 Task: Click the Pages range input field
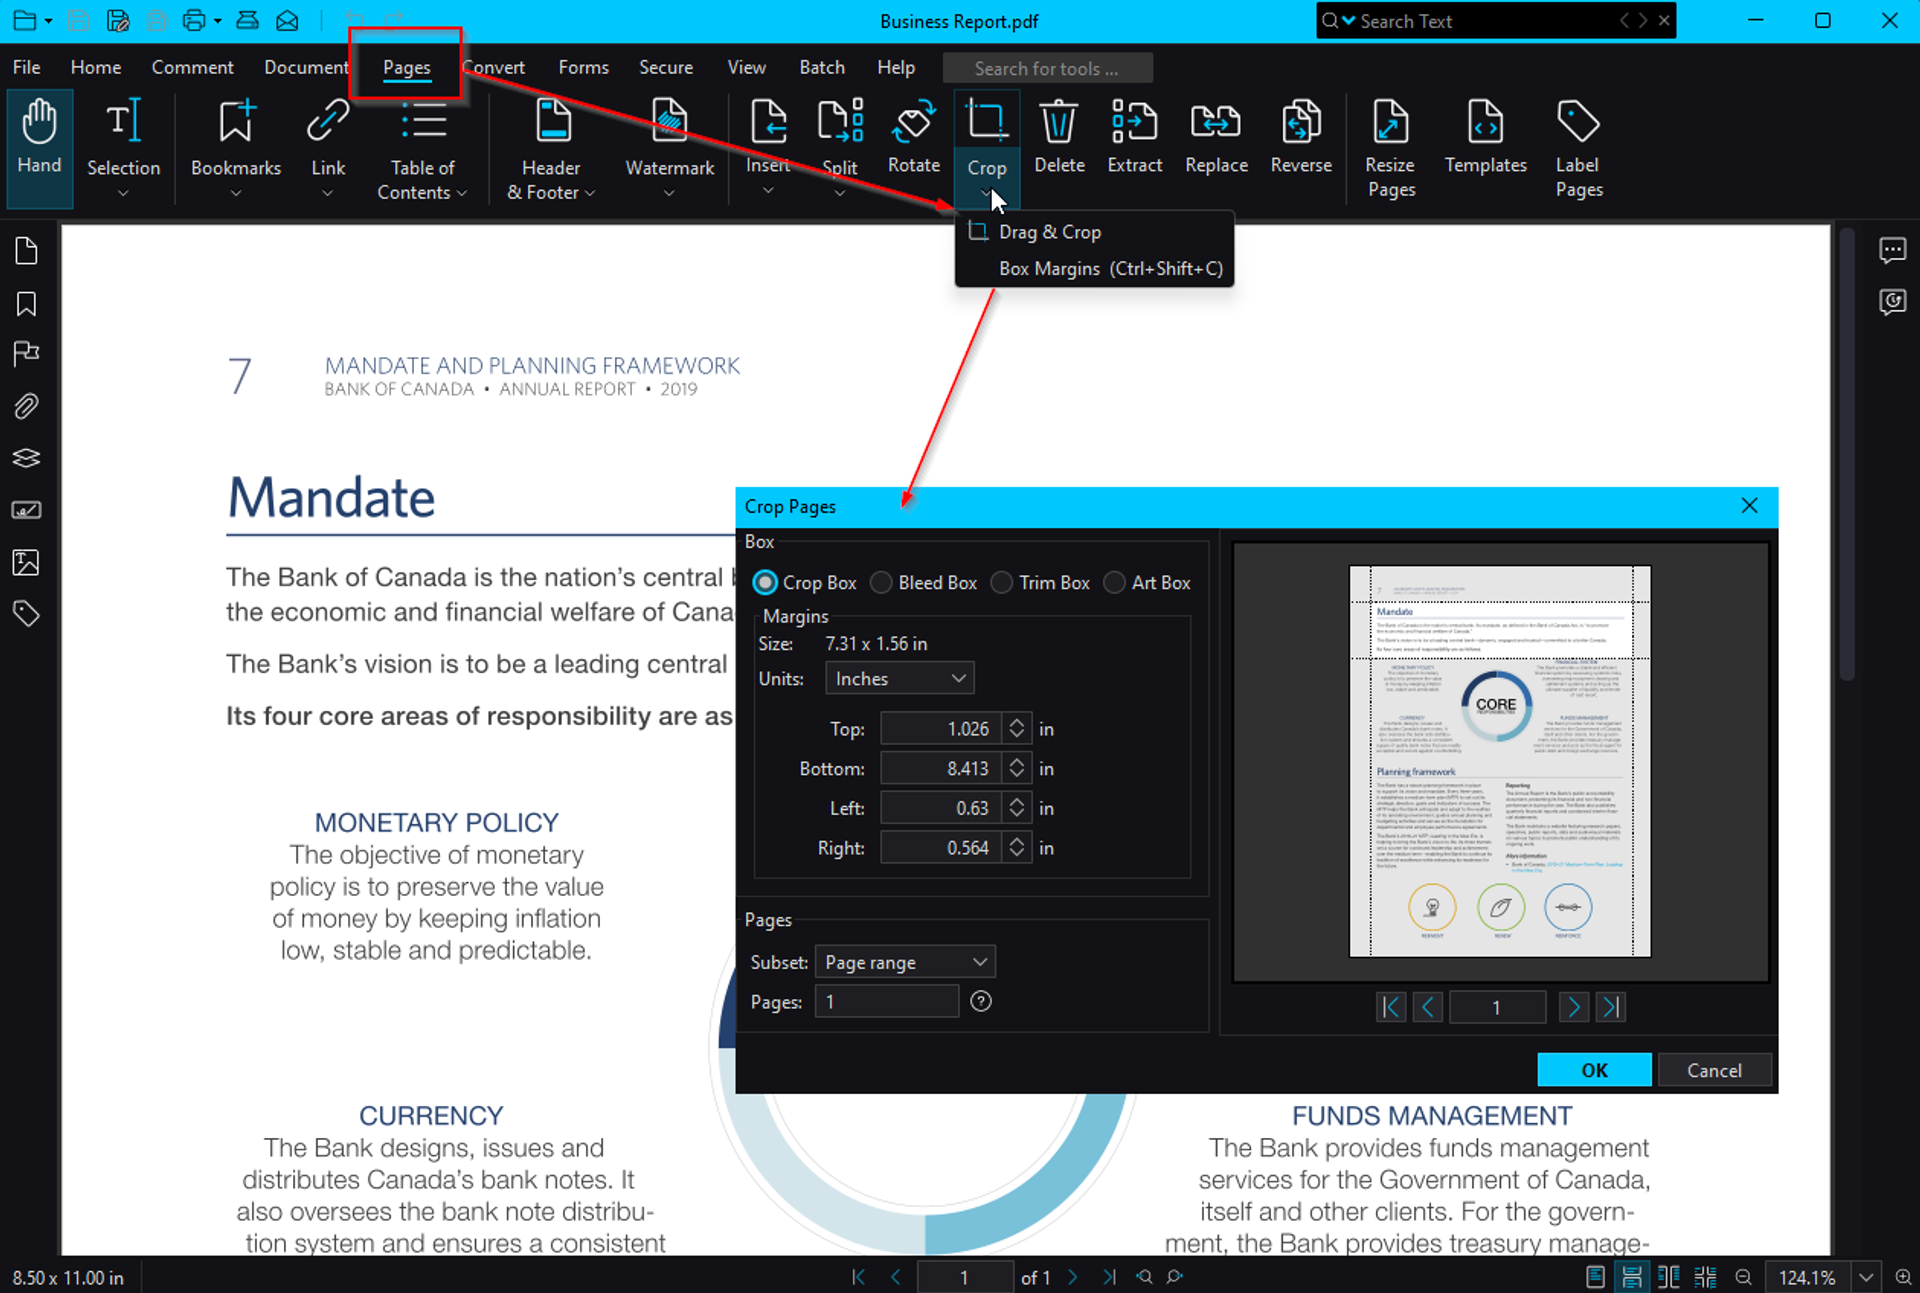(887, 1001)
